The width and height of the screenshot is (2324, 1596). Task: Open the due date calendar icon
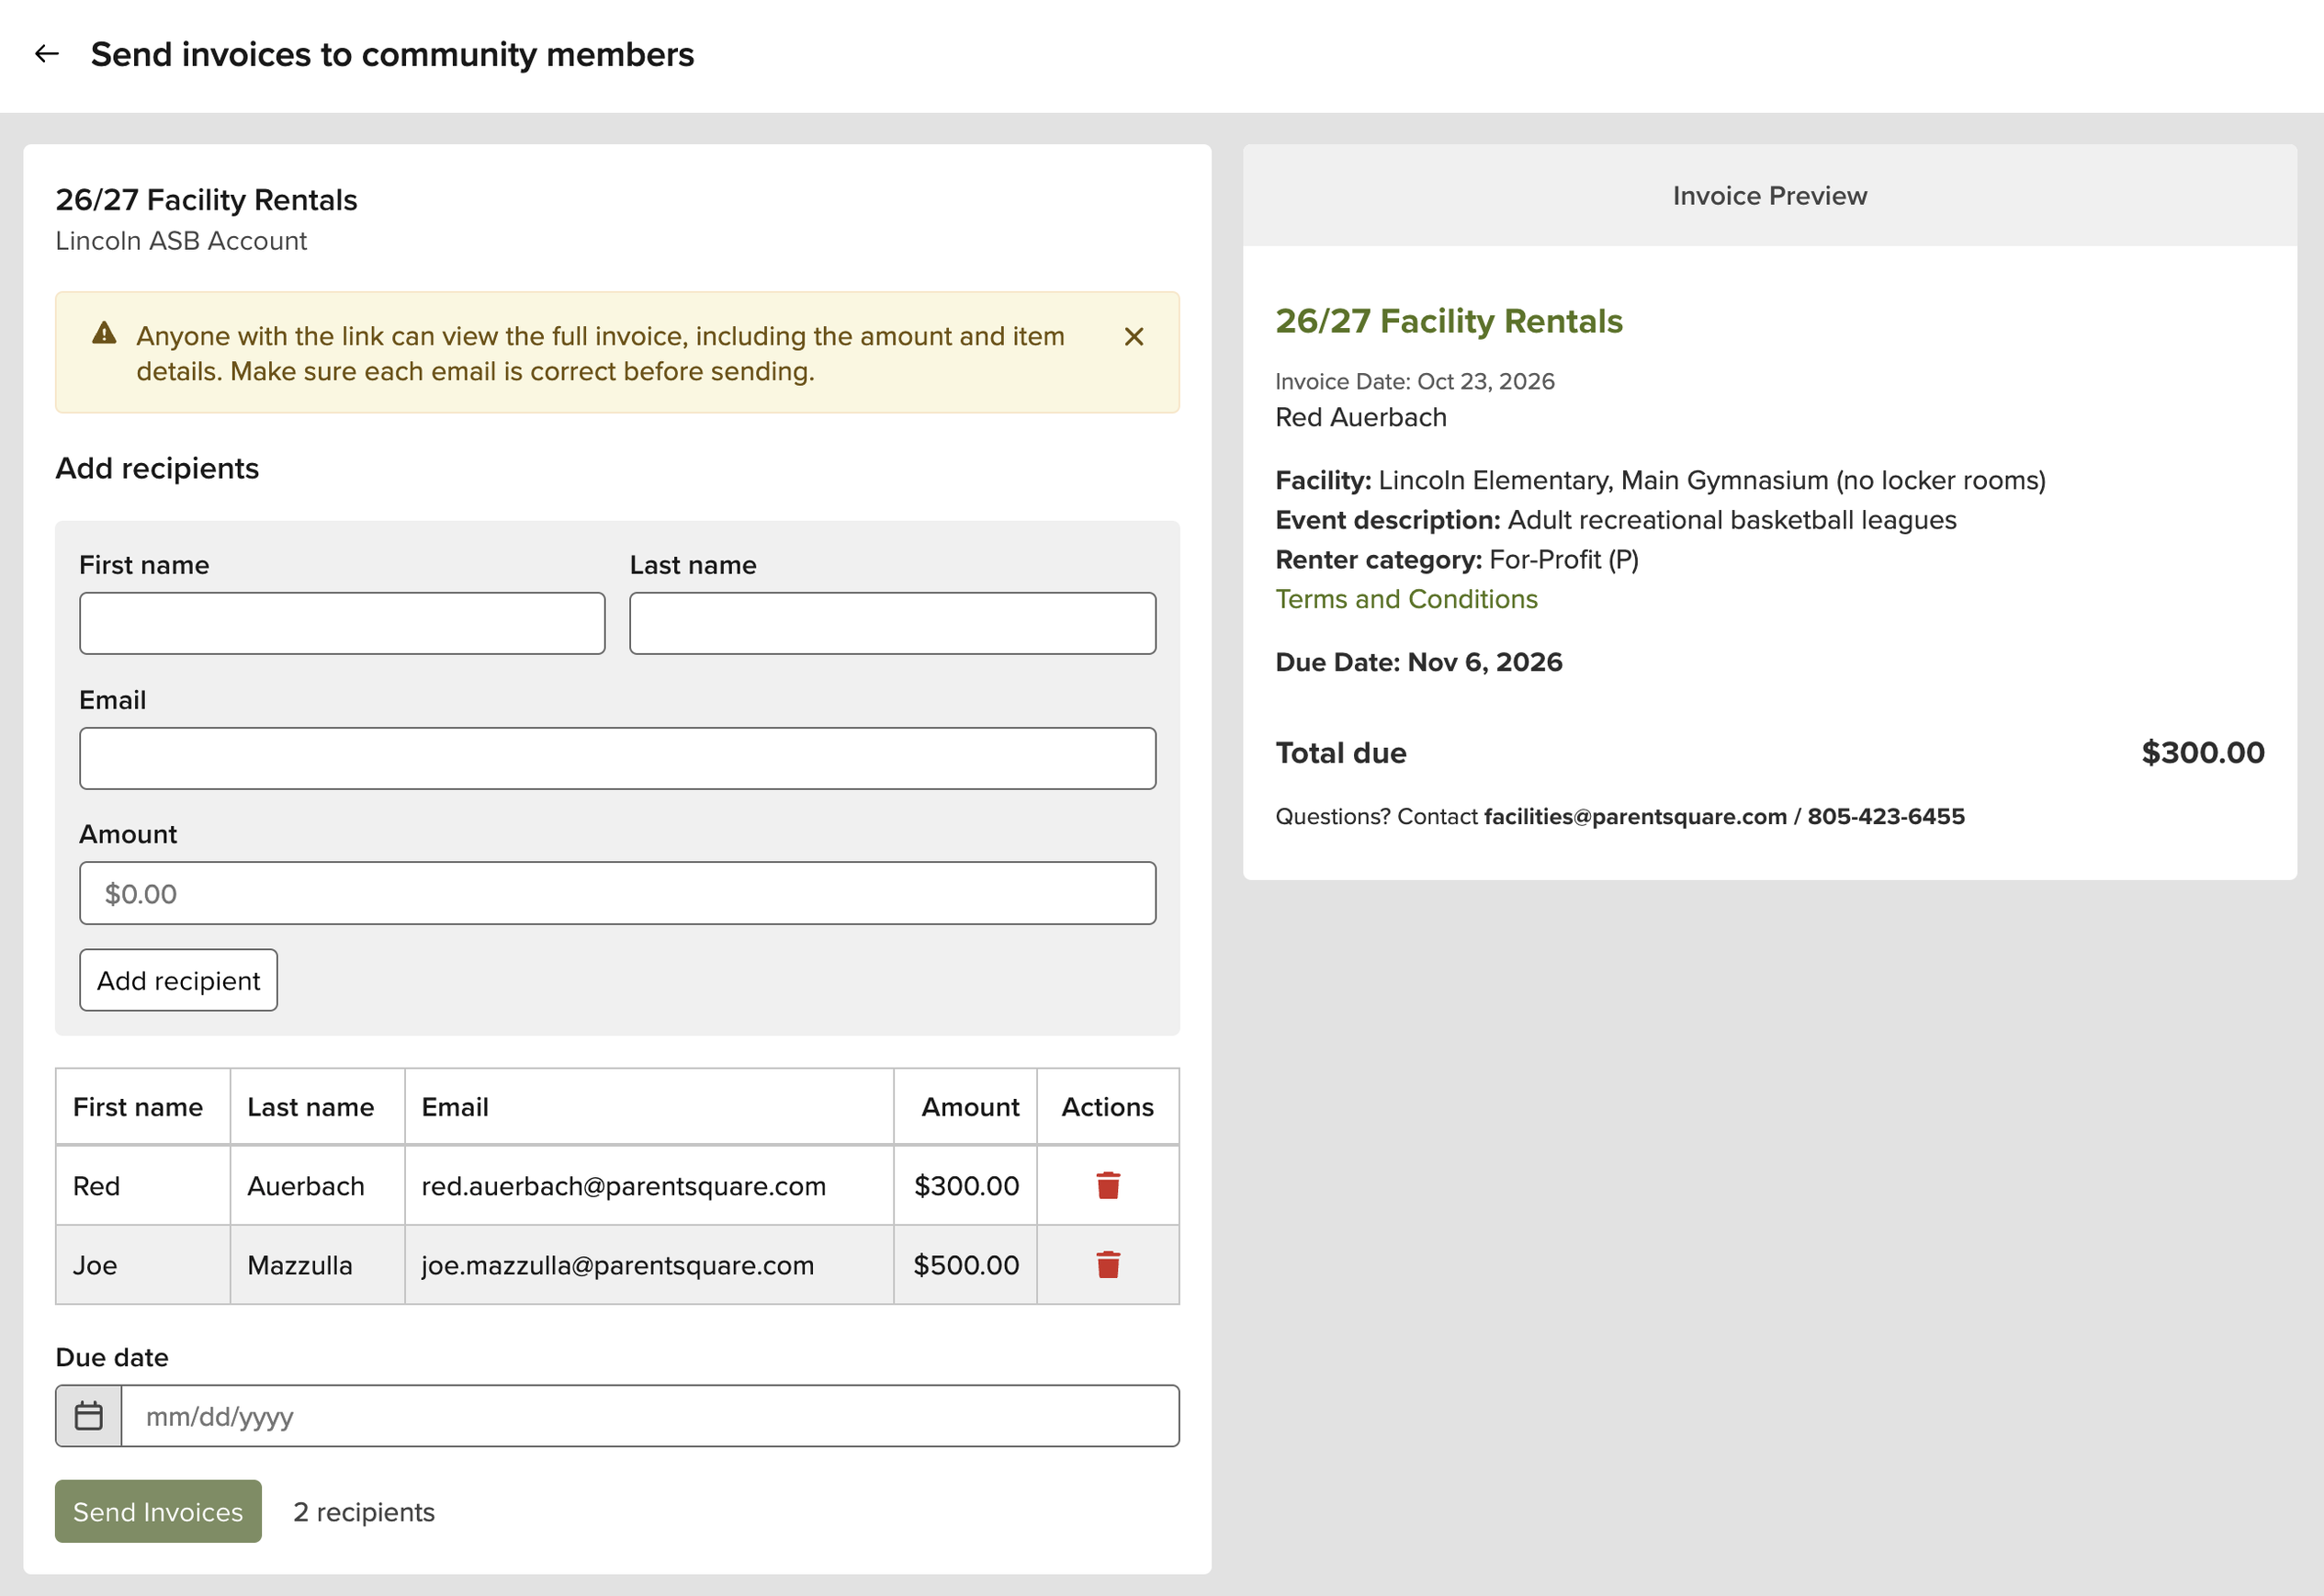coord(89,1416)
